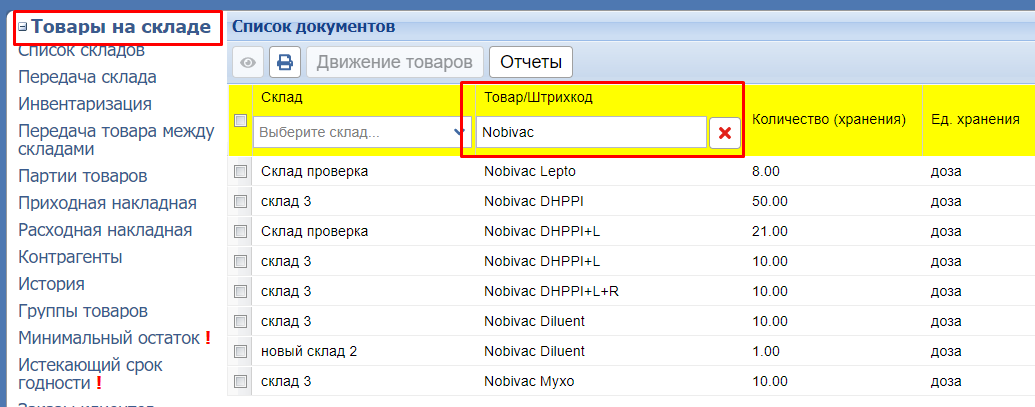
Task: Open the Выберите склад dropdown
Action: tap(362, 132)
